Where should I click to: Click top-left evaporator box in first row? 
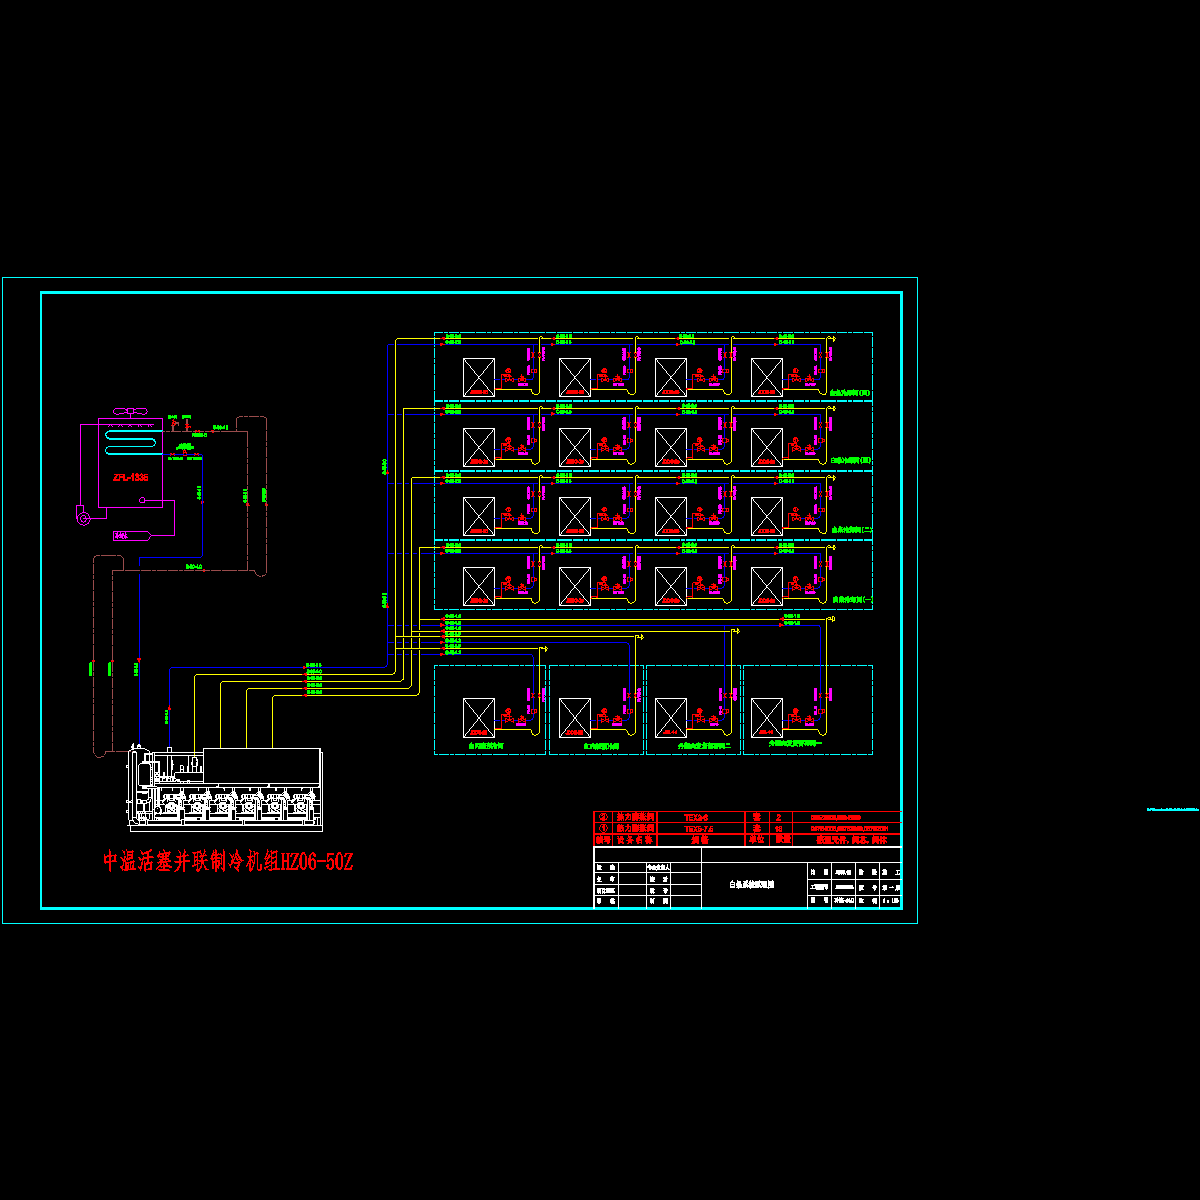[479, 377]
